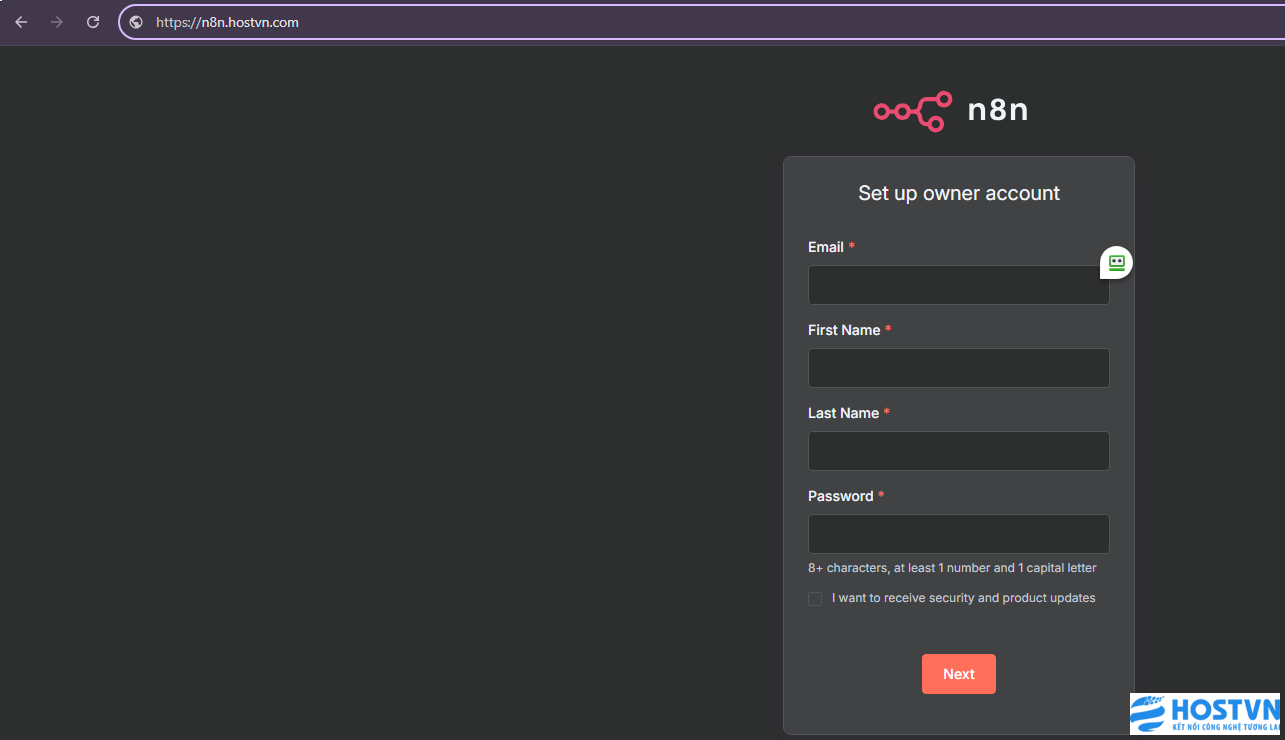This screenshot has width=1285, height=740.
Task: Click the n8n wordmark text
Action: 998,110
